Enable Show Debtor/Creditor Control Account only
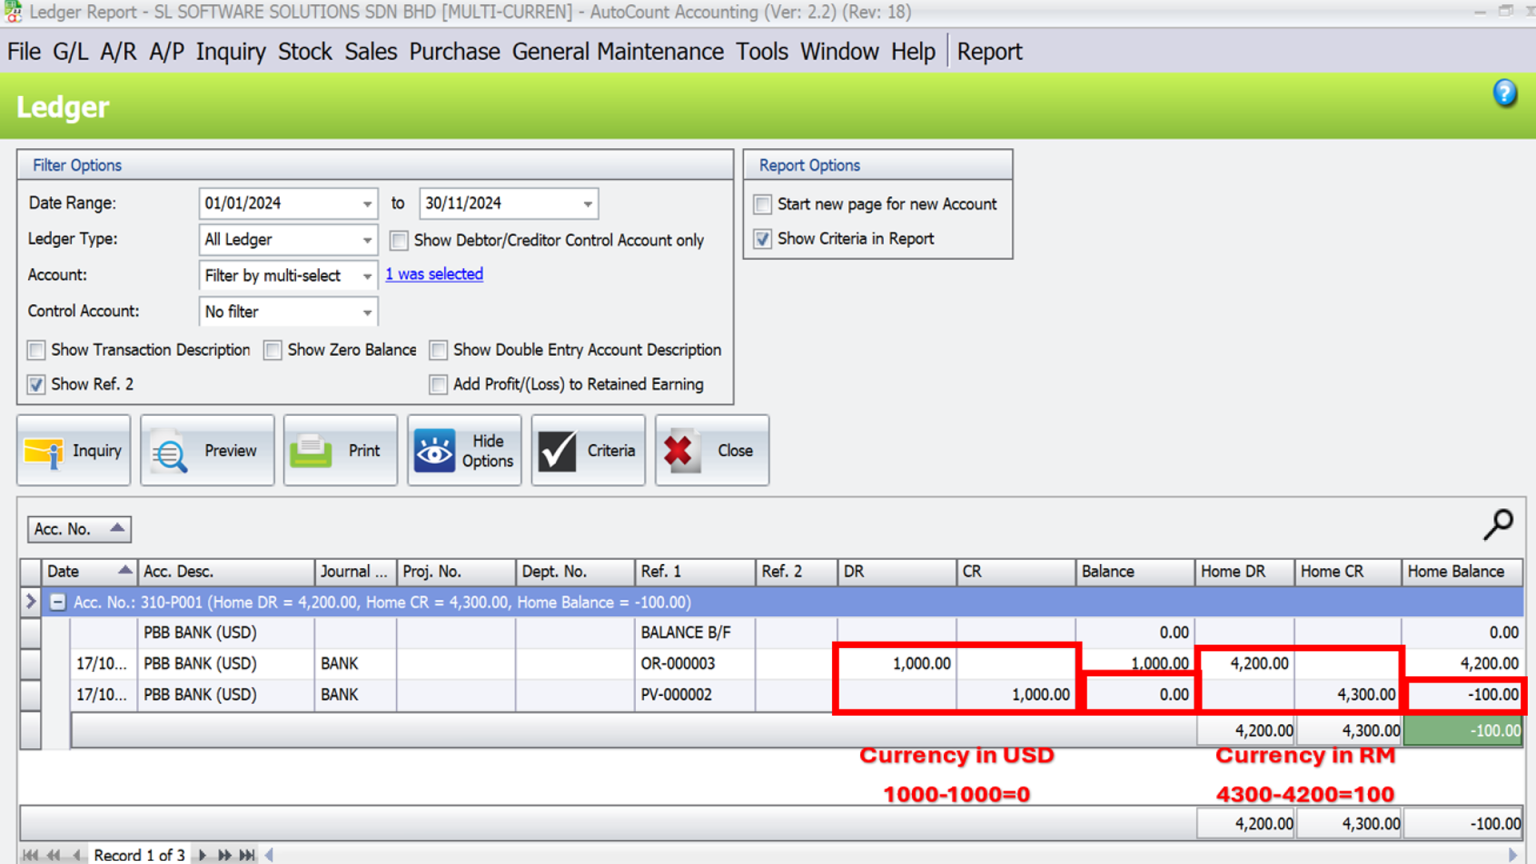The image size is (1536, 864). click(399, 240)
